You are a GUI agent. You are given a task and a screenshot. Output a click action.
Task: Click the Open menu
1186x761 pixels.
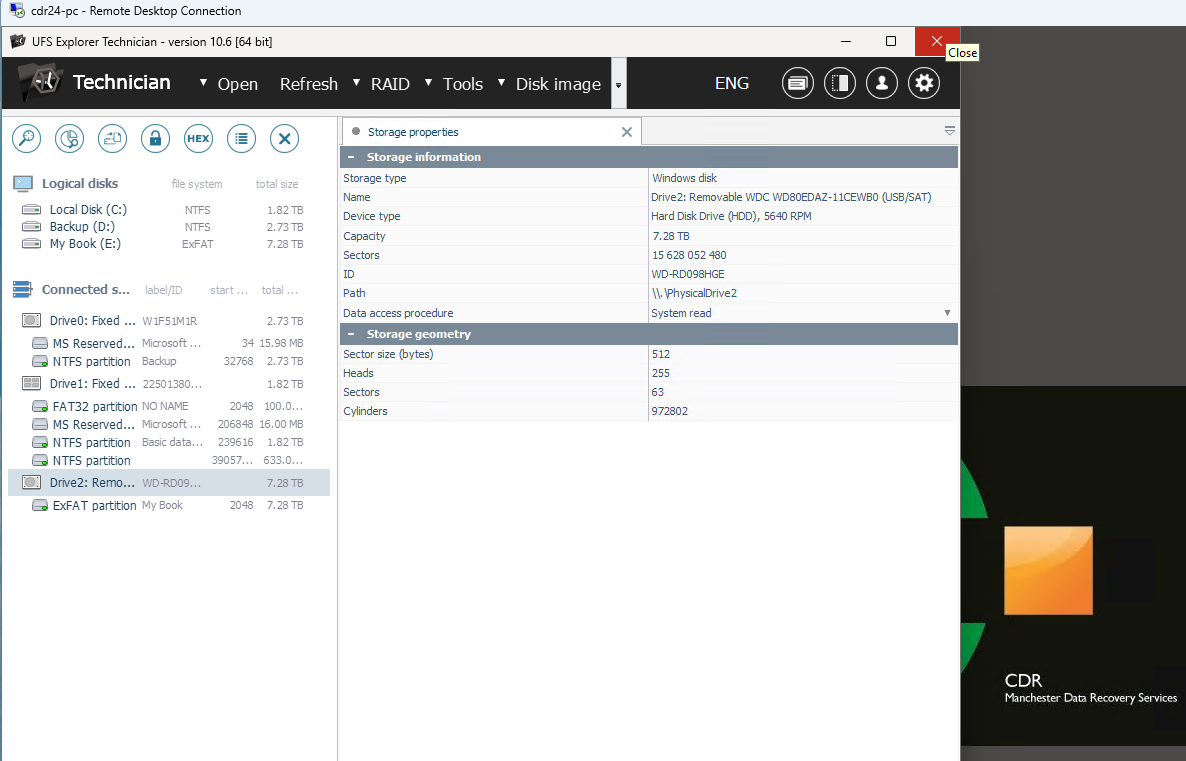[238, 84]
